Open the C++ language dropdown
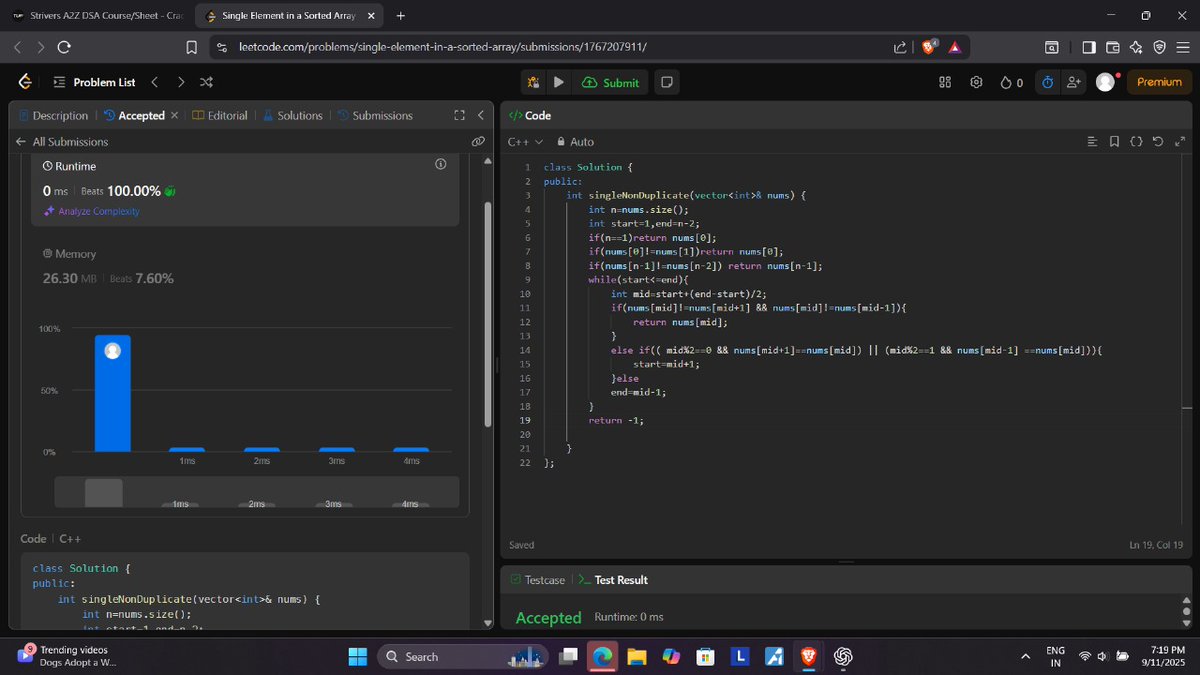This screenshot has height=675, width=1200. pyautogui.click(x=525, y=141)
